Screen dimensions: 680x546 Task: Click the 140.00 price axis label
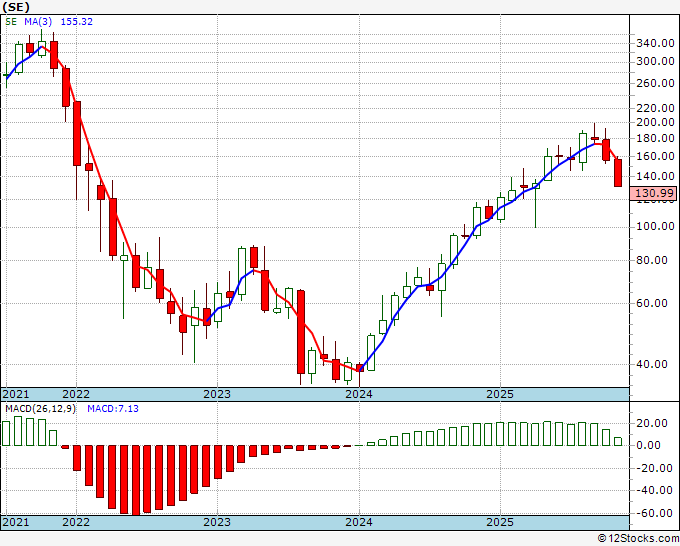[x=655, y=176]
